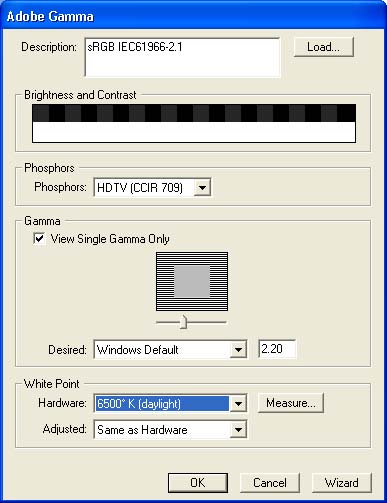Viewport: 387px width, 503px height.
Task: Click the gamma preview gray square
Action: click(x=192, y=281)
